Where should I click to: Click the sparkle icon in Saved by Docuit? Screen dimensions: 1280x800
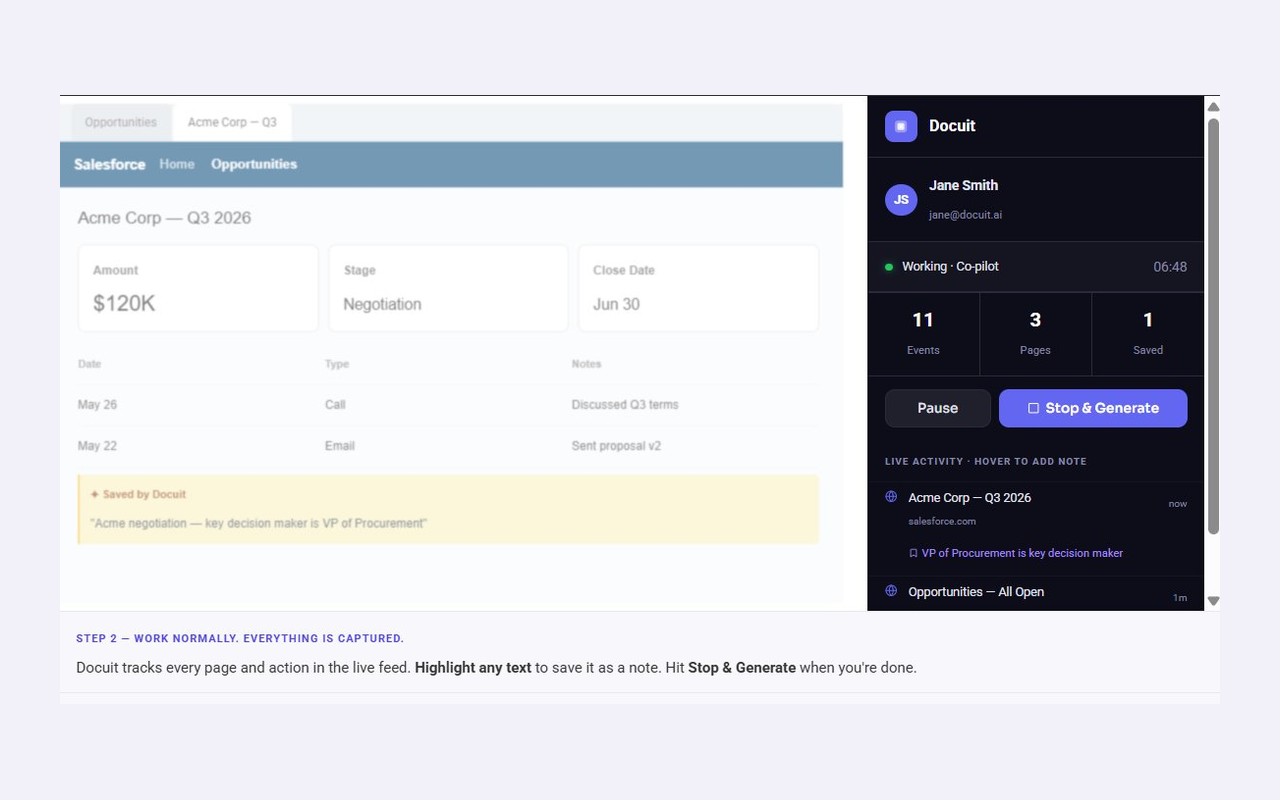tap(95, 494)
